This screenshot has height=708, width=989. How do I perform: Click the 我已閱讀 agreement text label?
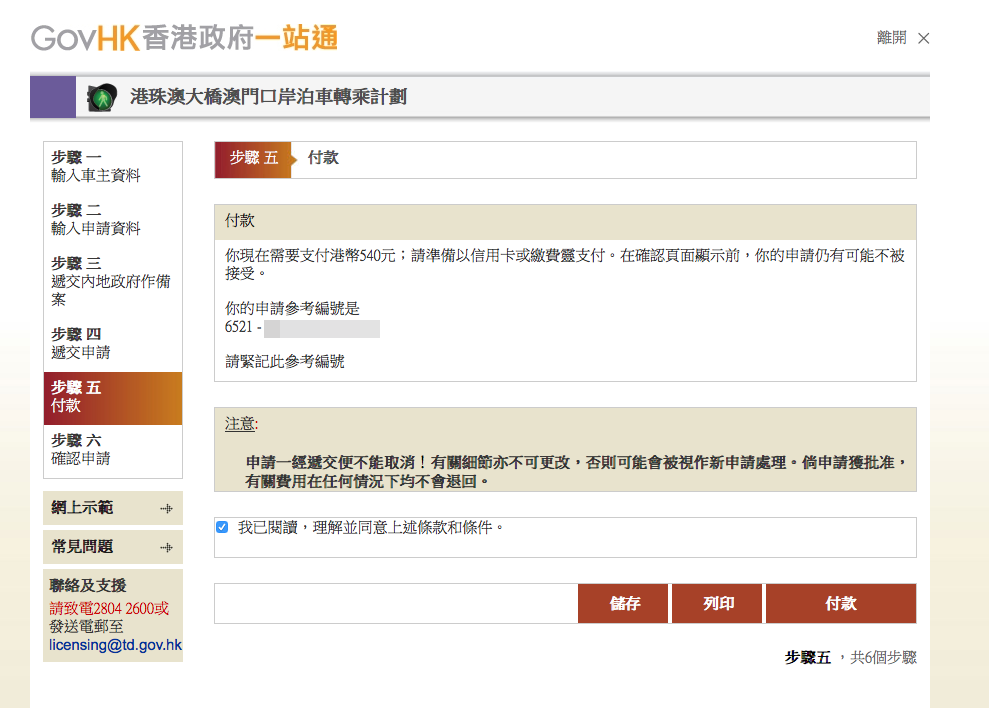point(371,527)
